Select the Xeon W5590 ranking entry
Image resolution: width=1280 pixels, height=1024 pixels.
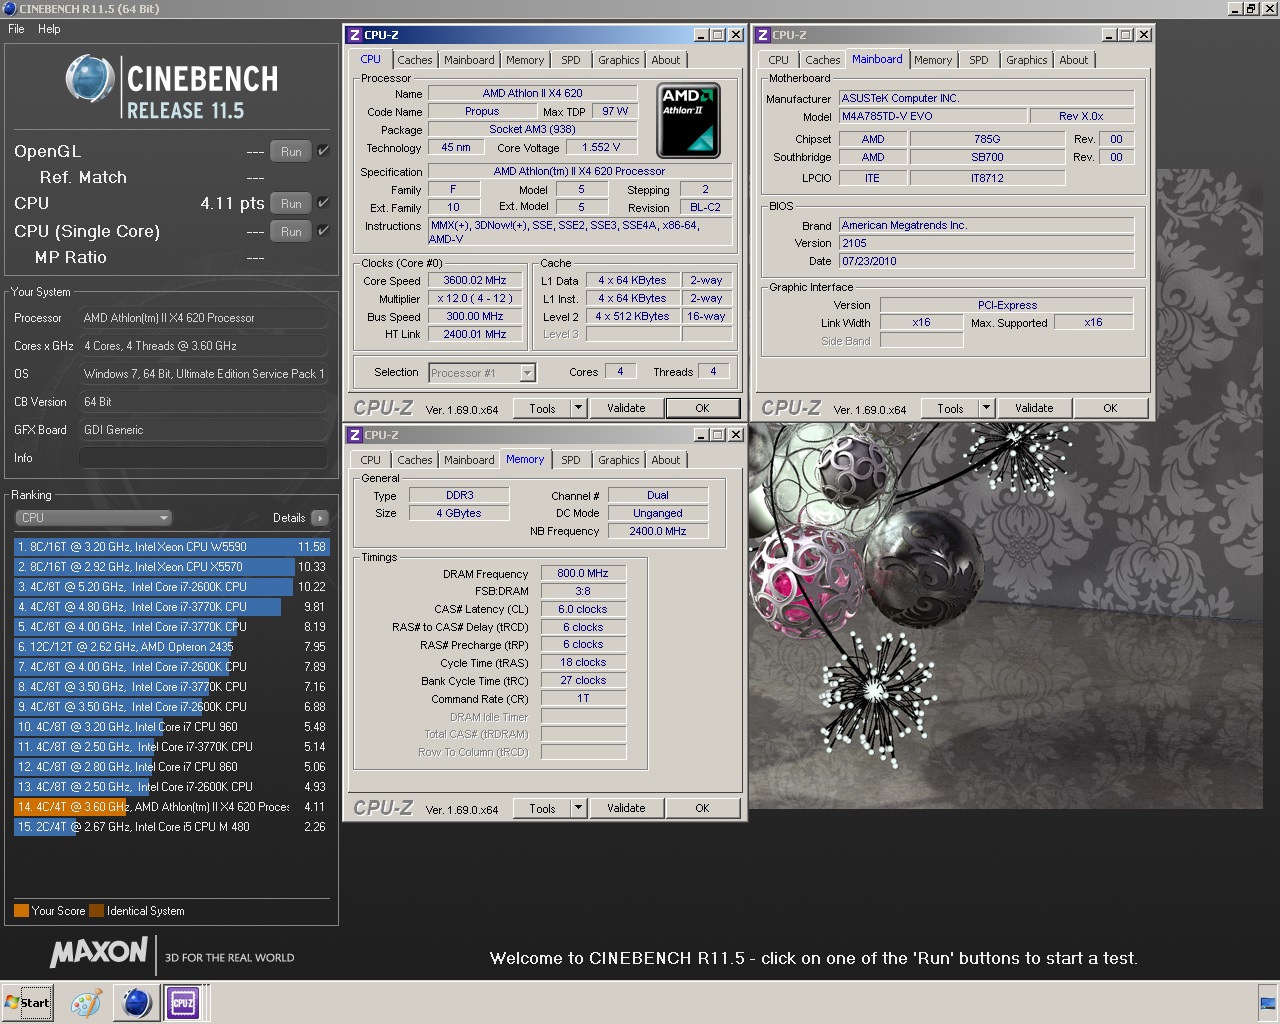point(171,547)
